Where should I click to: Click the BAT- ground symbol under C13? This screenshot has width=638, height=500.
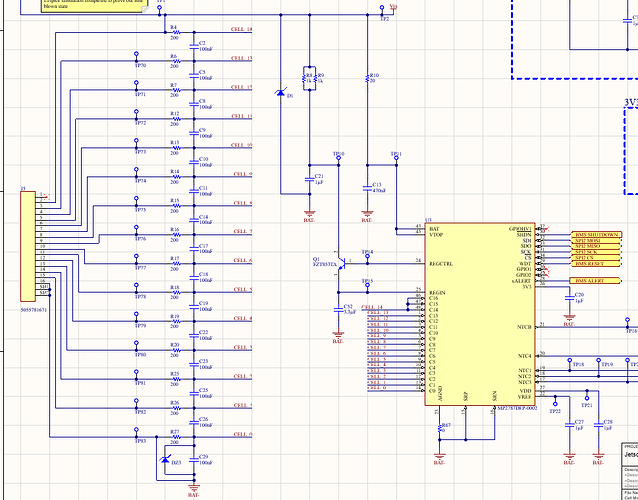pos(367,214)
